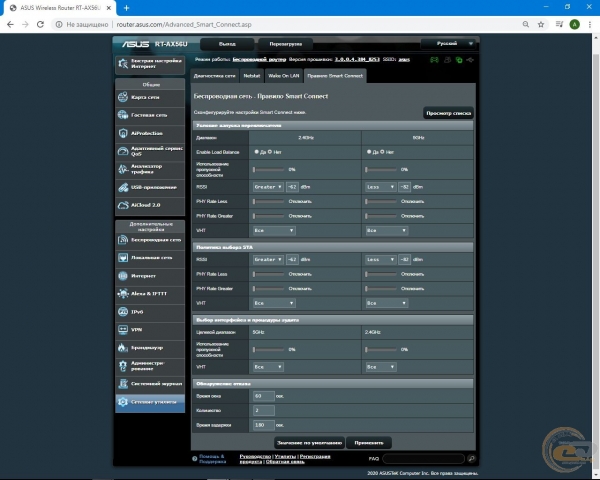This screenshot has height=480, width=600.
Task: Click trigger bandwidth utilization slider for 2.4GHz
Action: pos(269,170)
